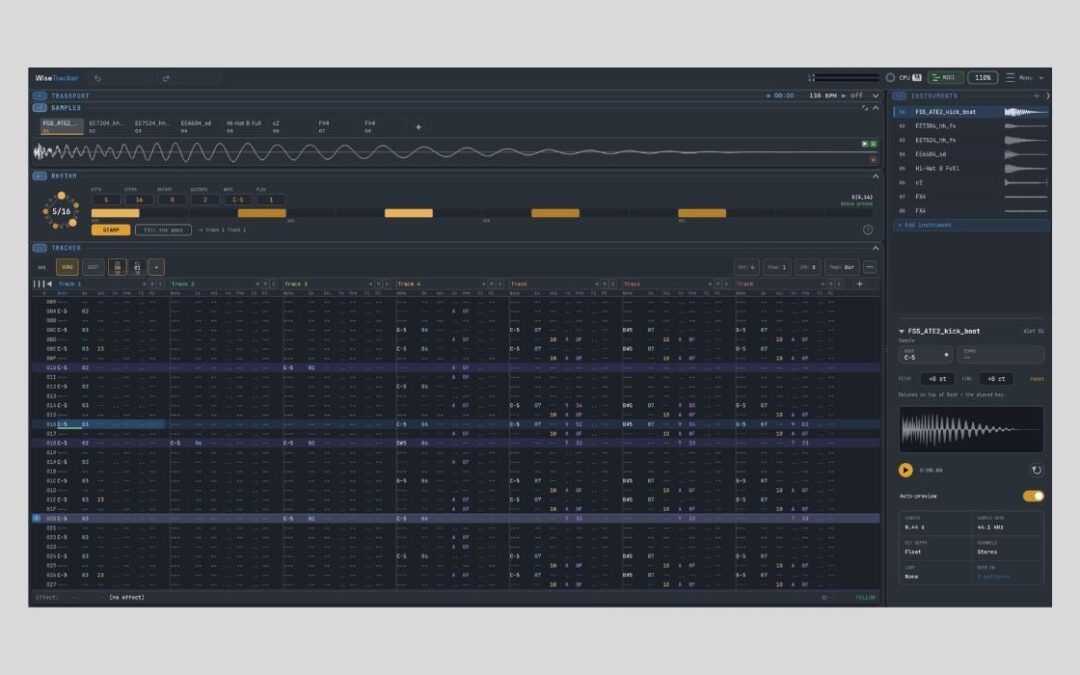Add an instrument with the INSTRUMENTS header plus
Screen dimensions: 1080x675
point(1036,96)
